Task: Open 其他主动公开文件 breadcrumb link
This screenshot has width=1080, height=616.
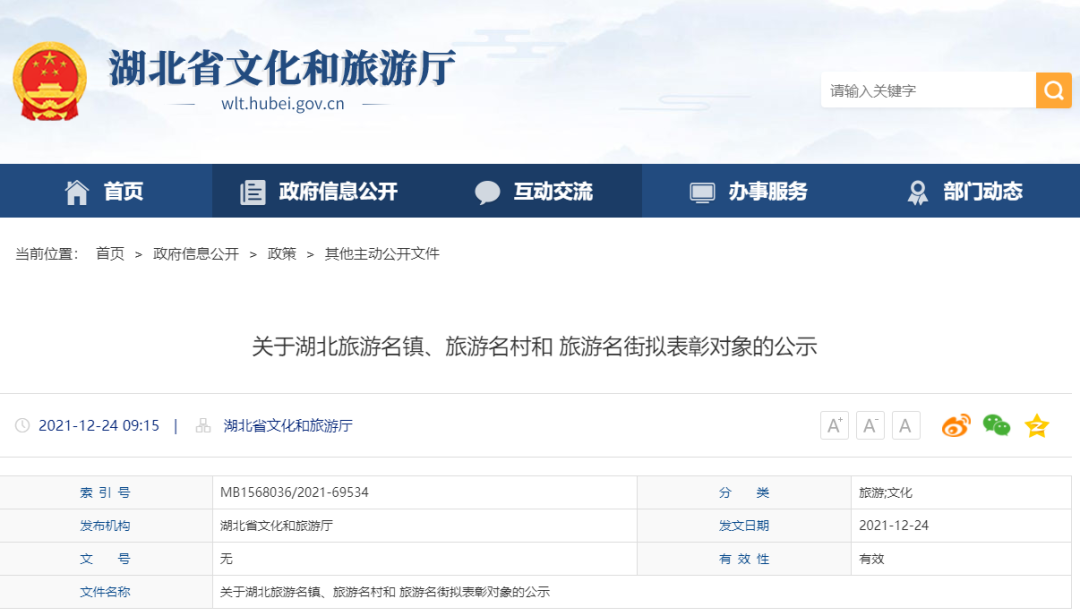Action: [x=382, y=254]
